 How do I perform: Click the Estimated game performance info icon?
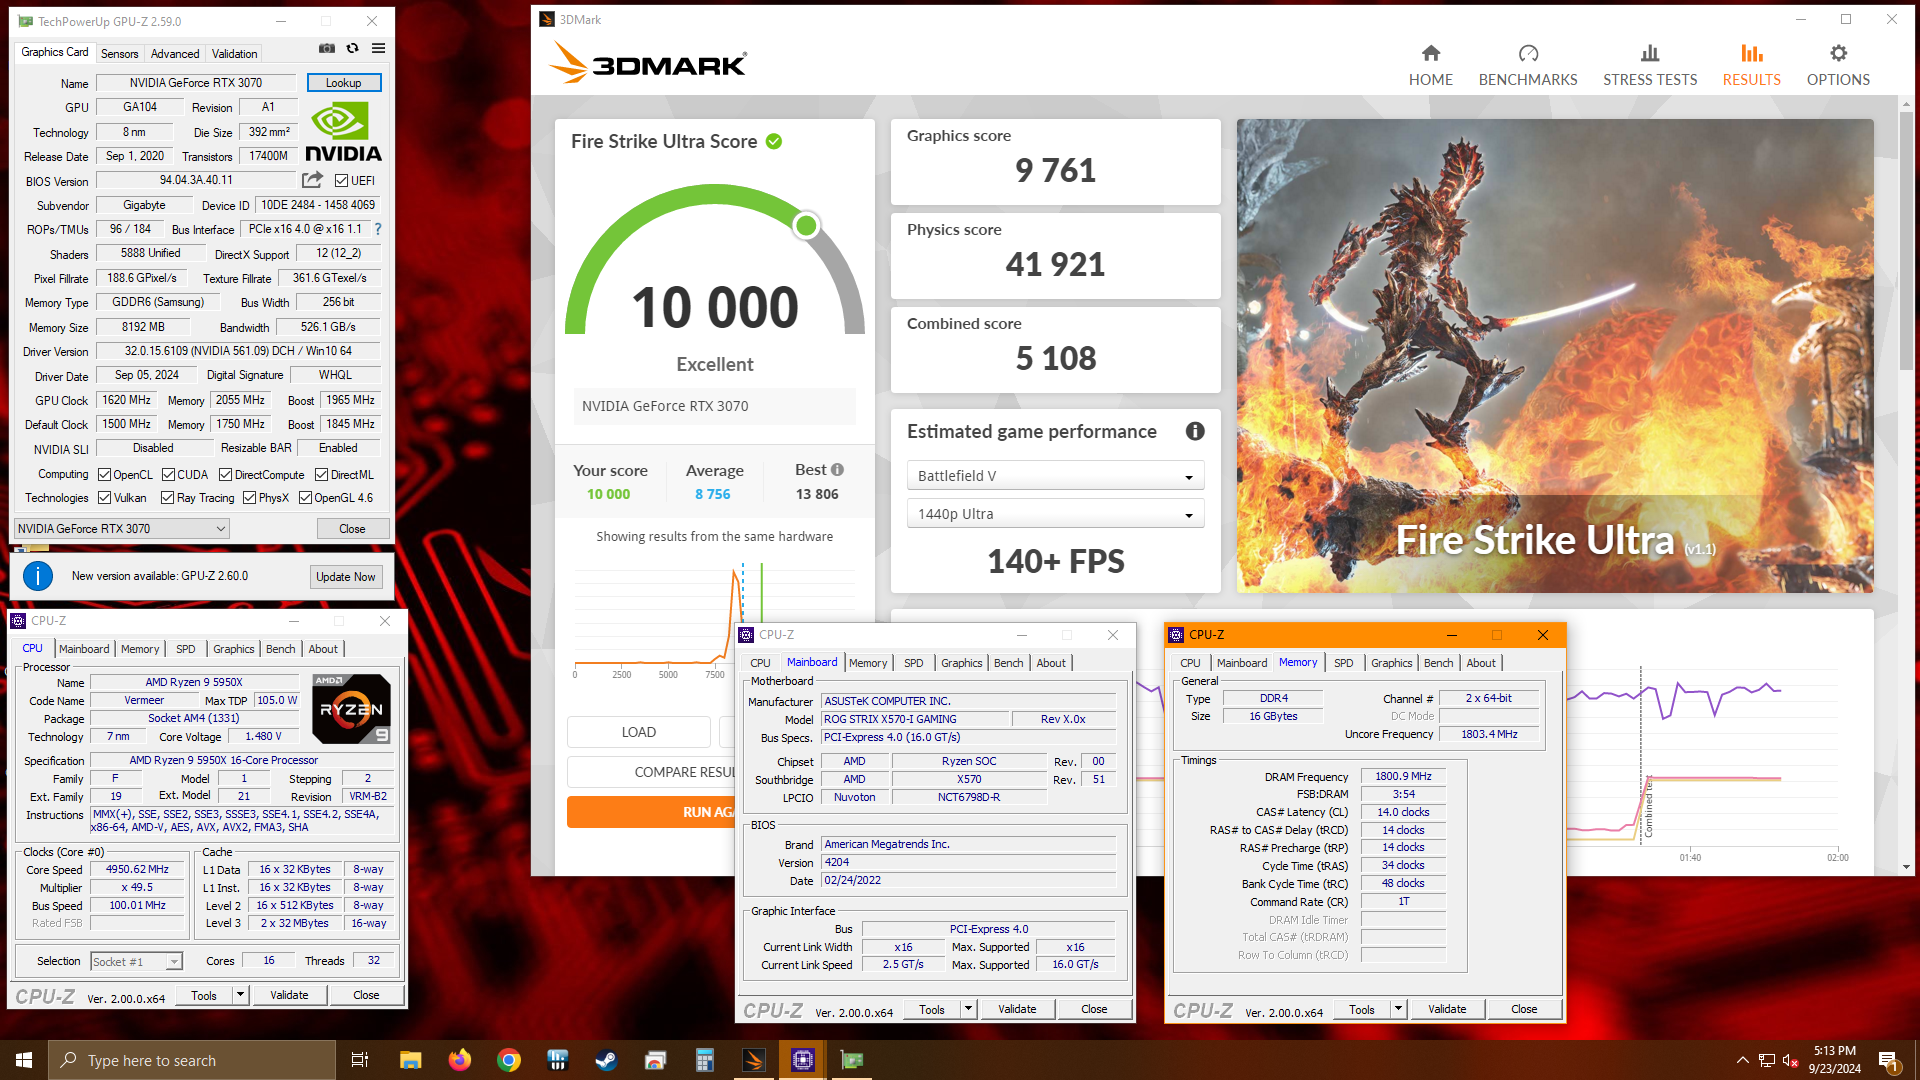coord(1195,431)
